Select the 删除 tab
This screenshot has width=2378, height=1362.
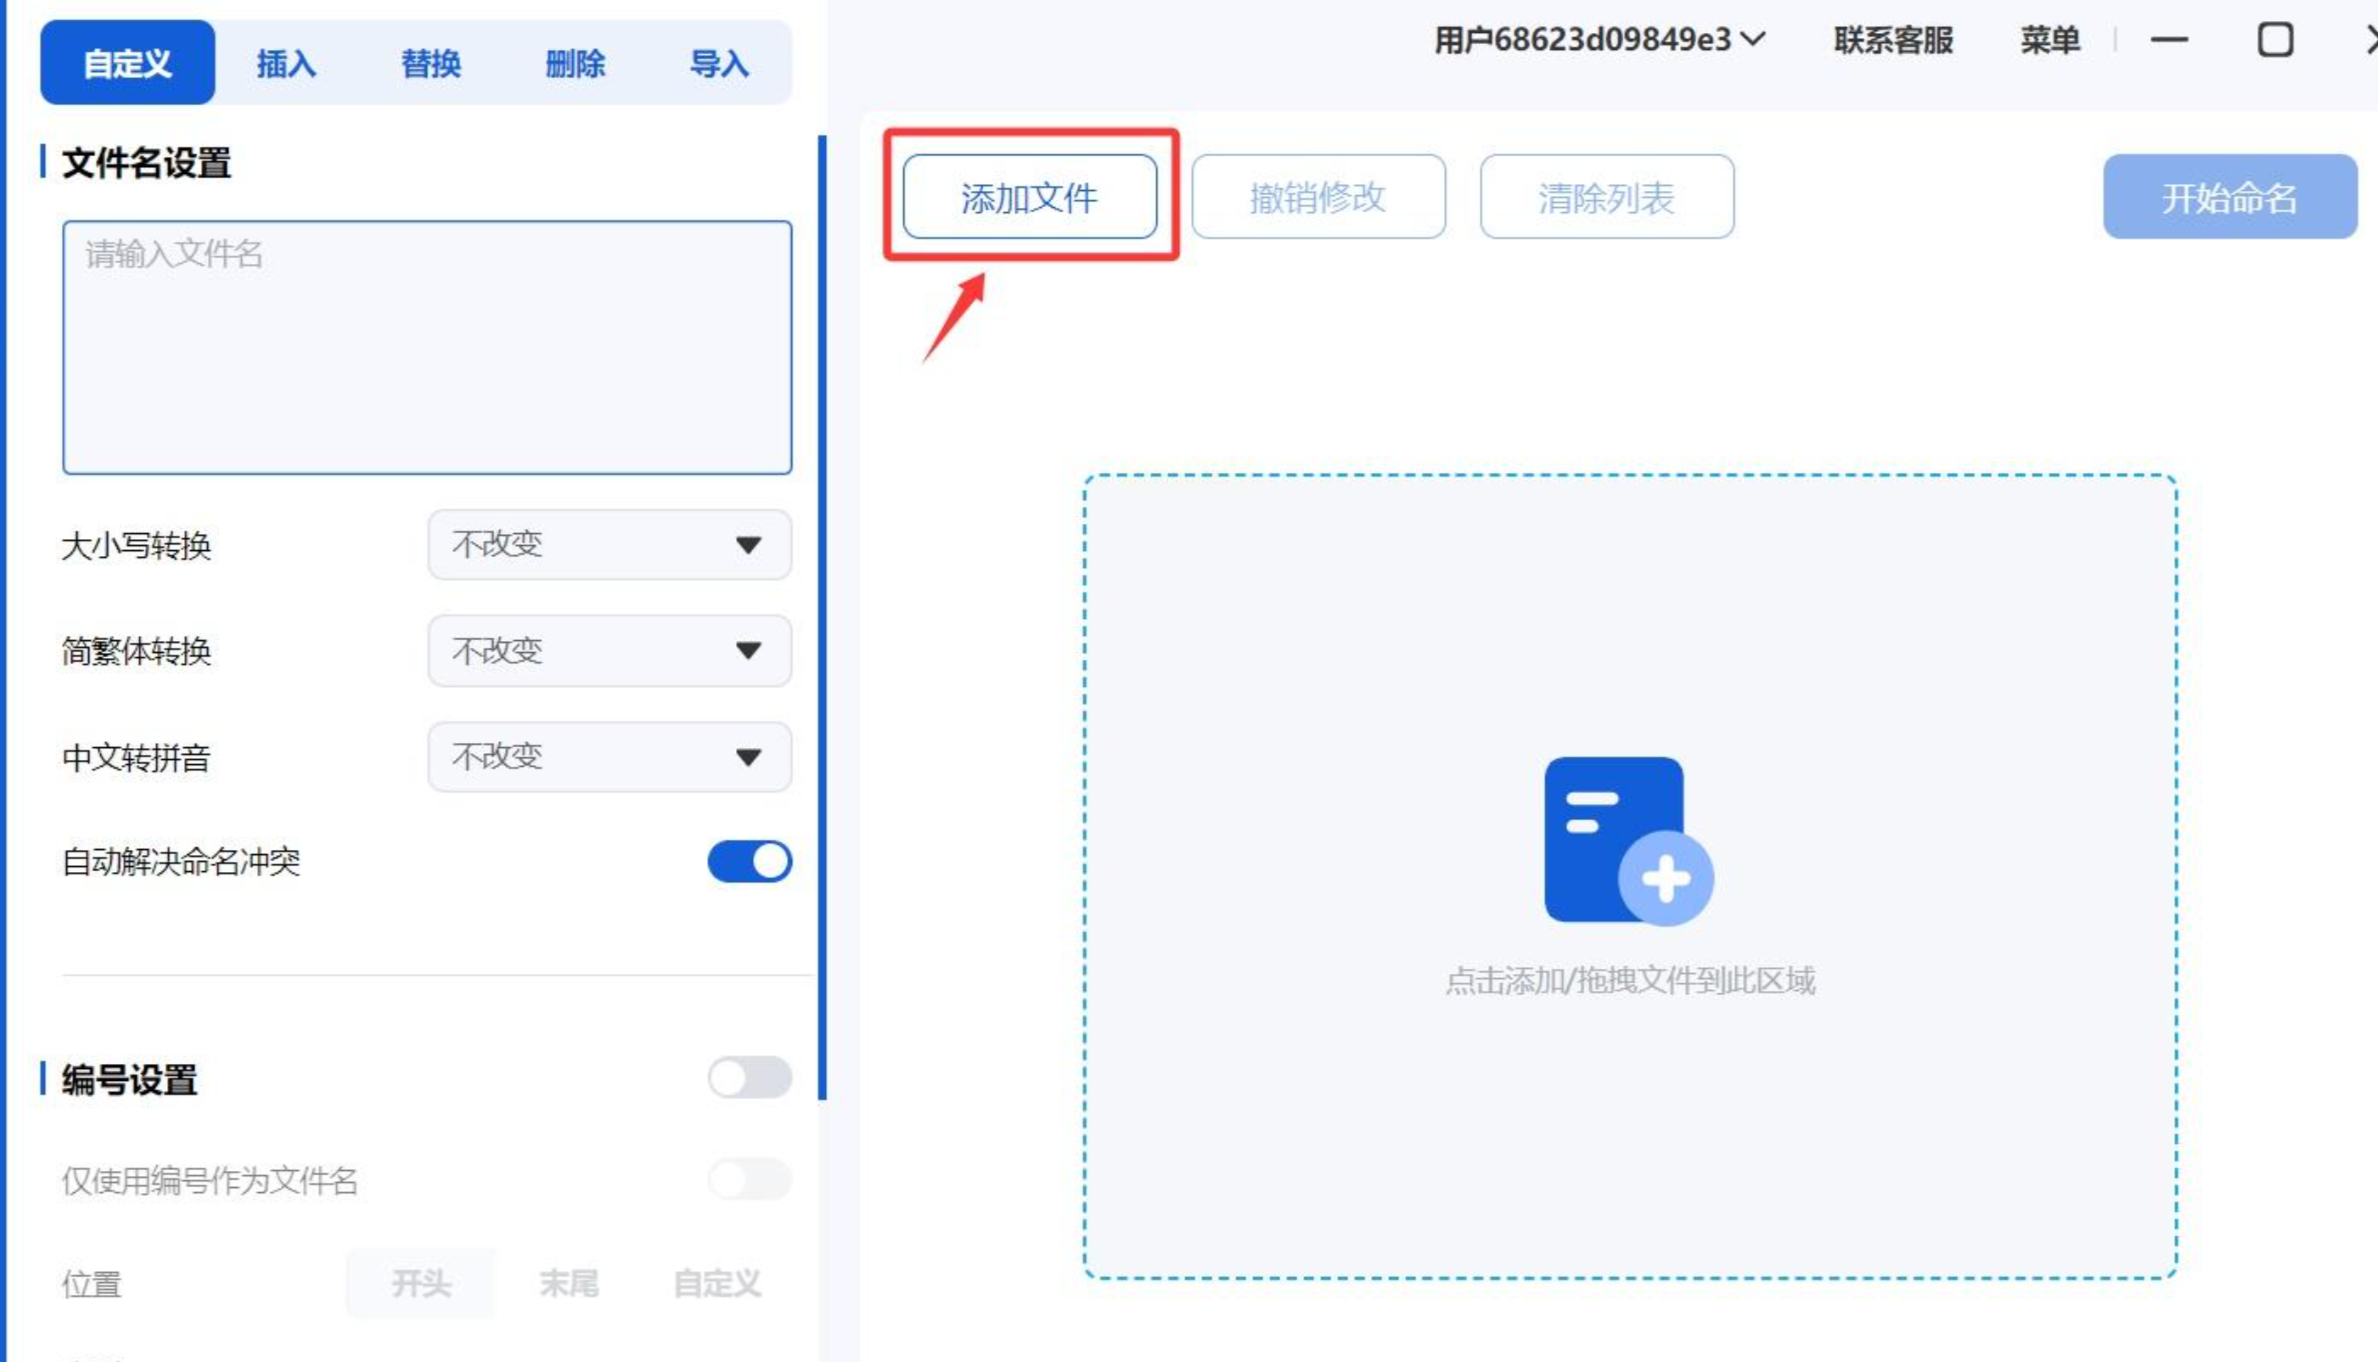(575, 64)
